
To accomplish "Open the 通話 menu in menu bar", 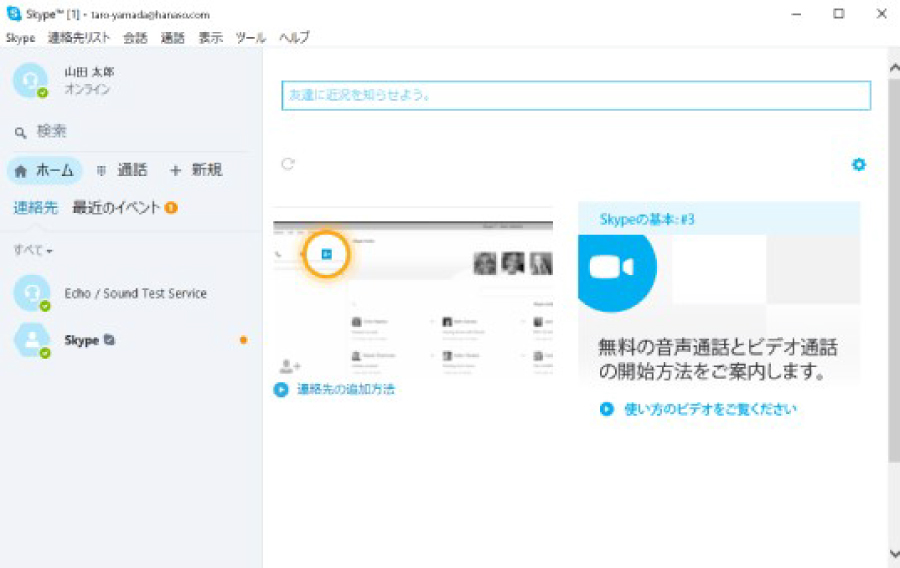I will [172, 38].
